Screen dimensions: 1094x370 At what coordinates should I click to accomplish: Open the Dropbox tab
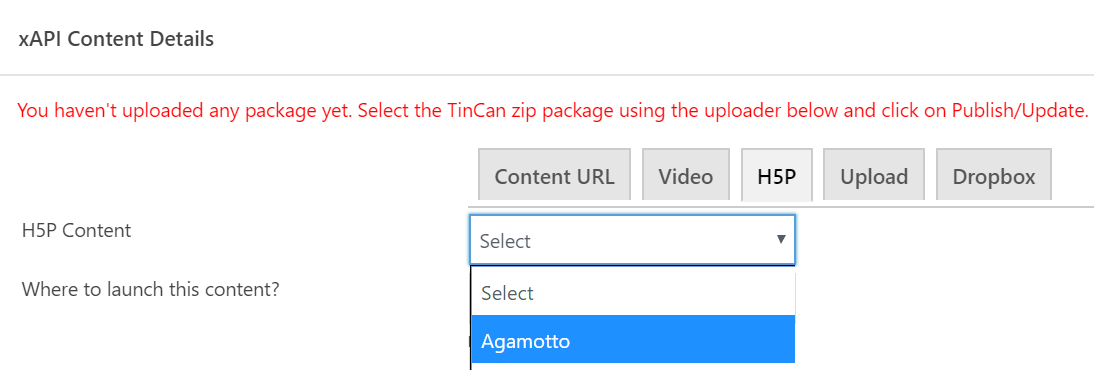[x=994, y=175]
